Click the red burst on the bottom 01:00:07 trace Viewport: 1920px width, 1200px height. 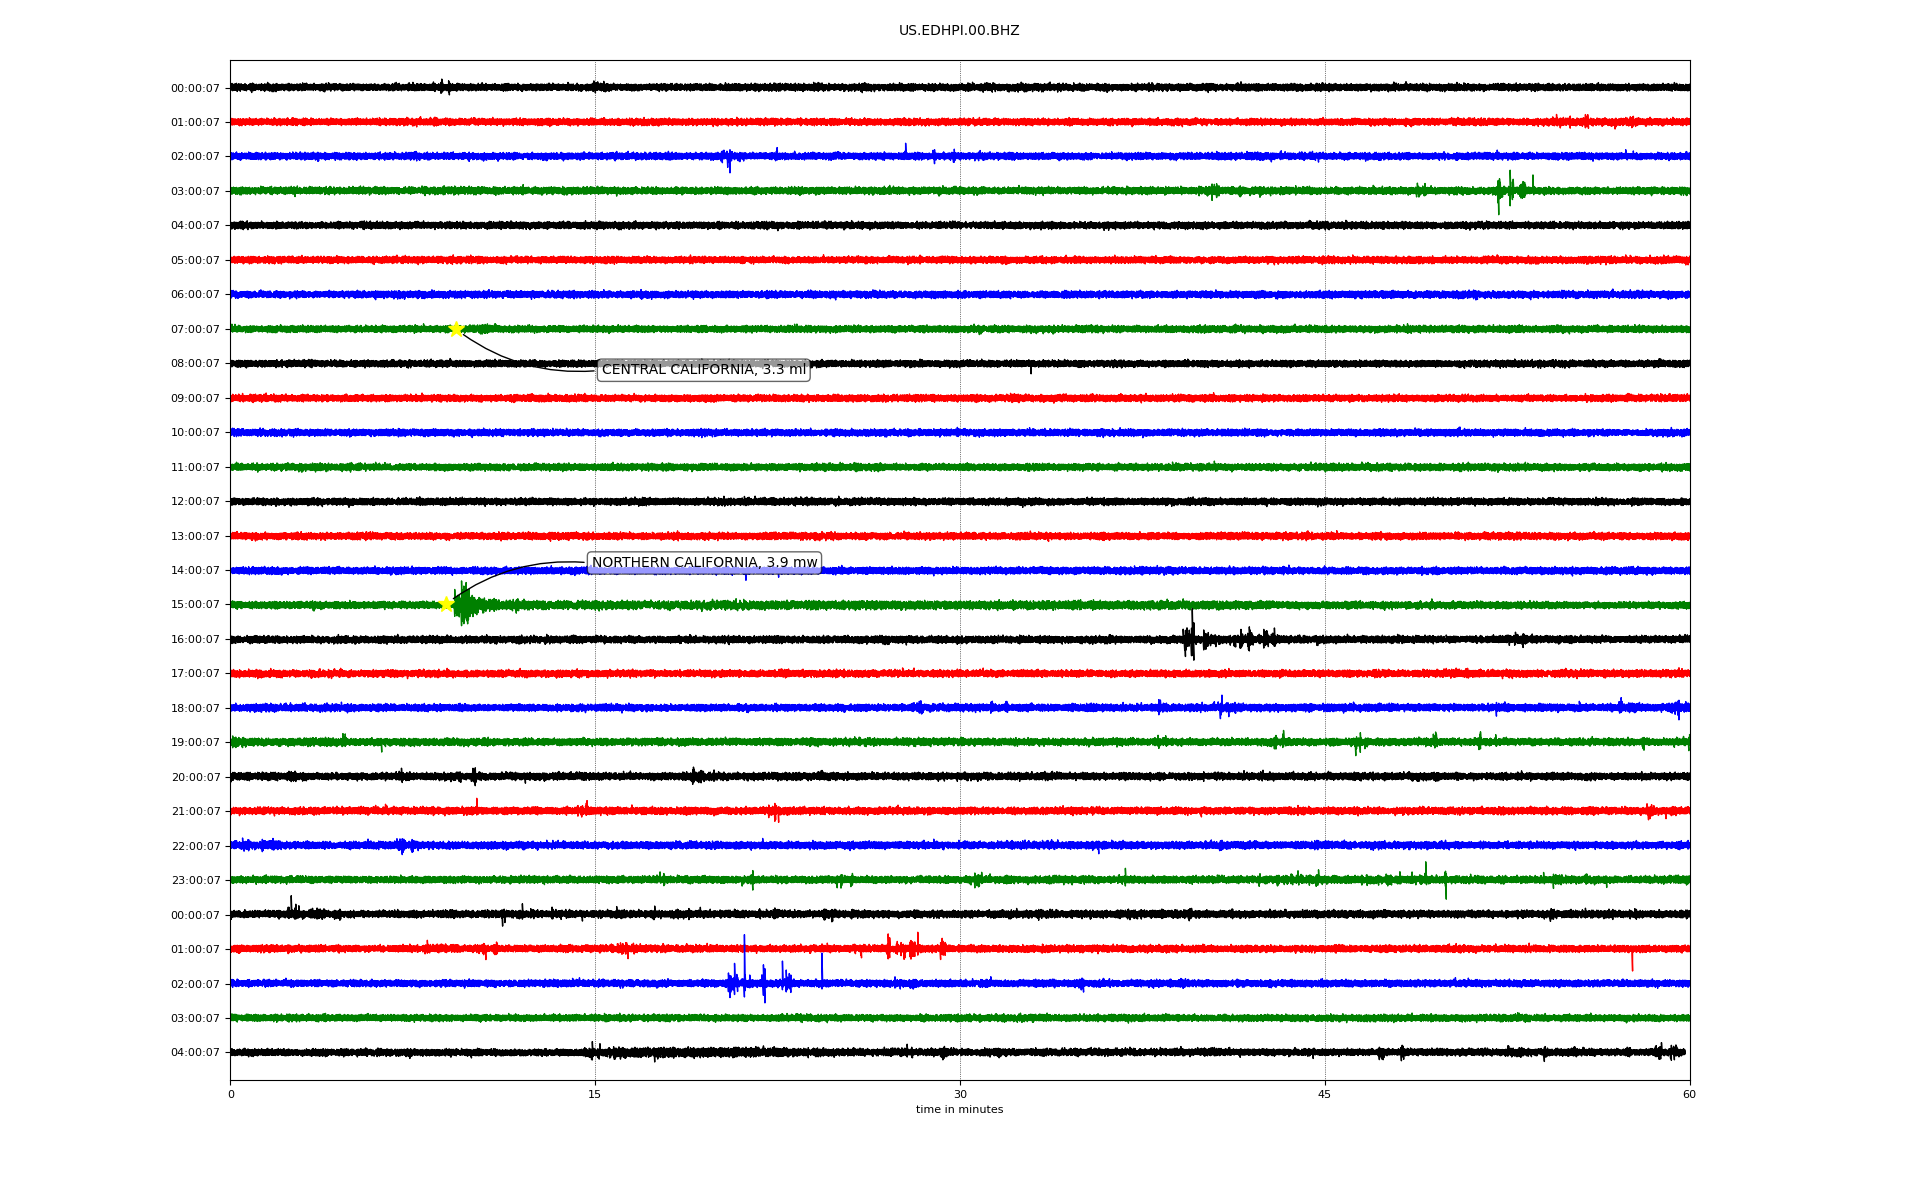(905, 947)
